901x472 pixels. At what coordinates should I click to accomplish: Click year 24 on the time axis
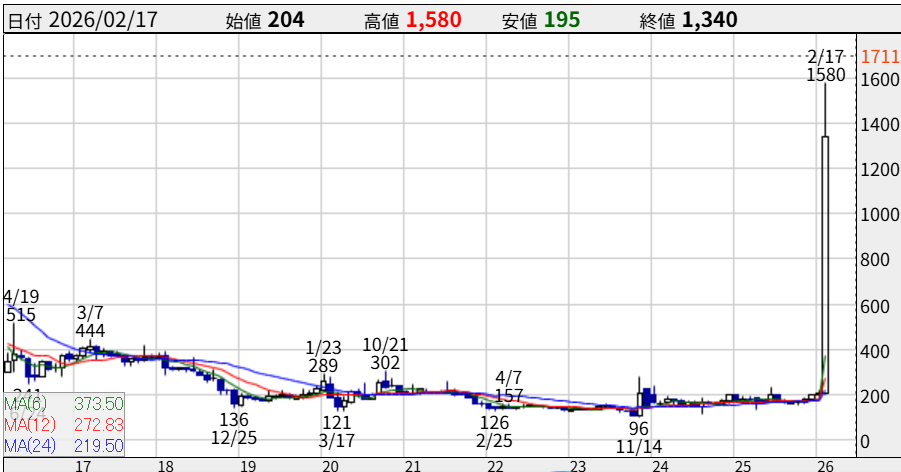click(x=659, y=466)
